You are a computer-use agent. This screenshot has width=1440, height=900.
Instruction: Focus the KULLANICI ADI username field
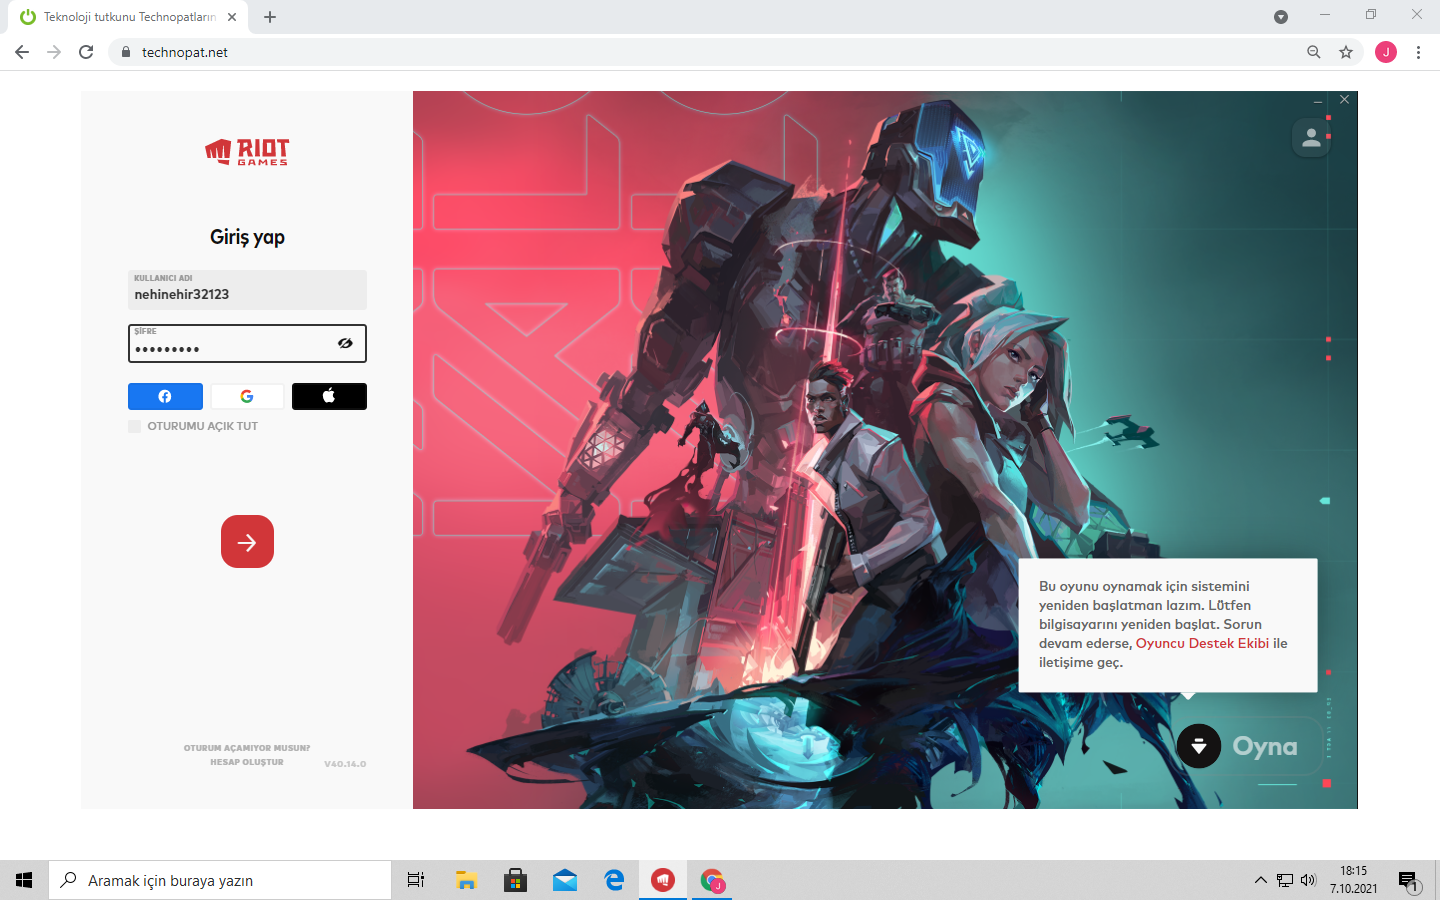tap(247, 290)
